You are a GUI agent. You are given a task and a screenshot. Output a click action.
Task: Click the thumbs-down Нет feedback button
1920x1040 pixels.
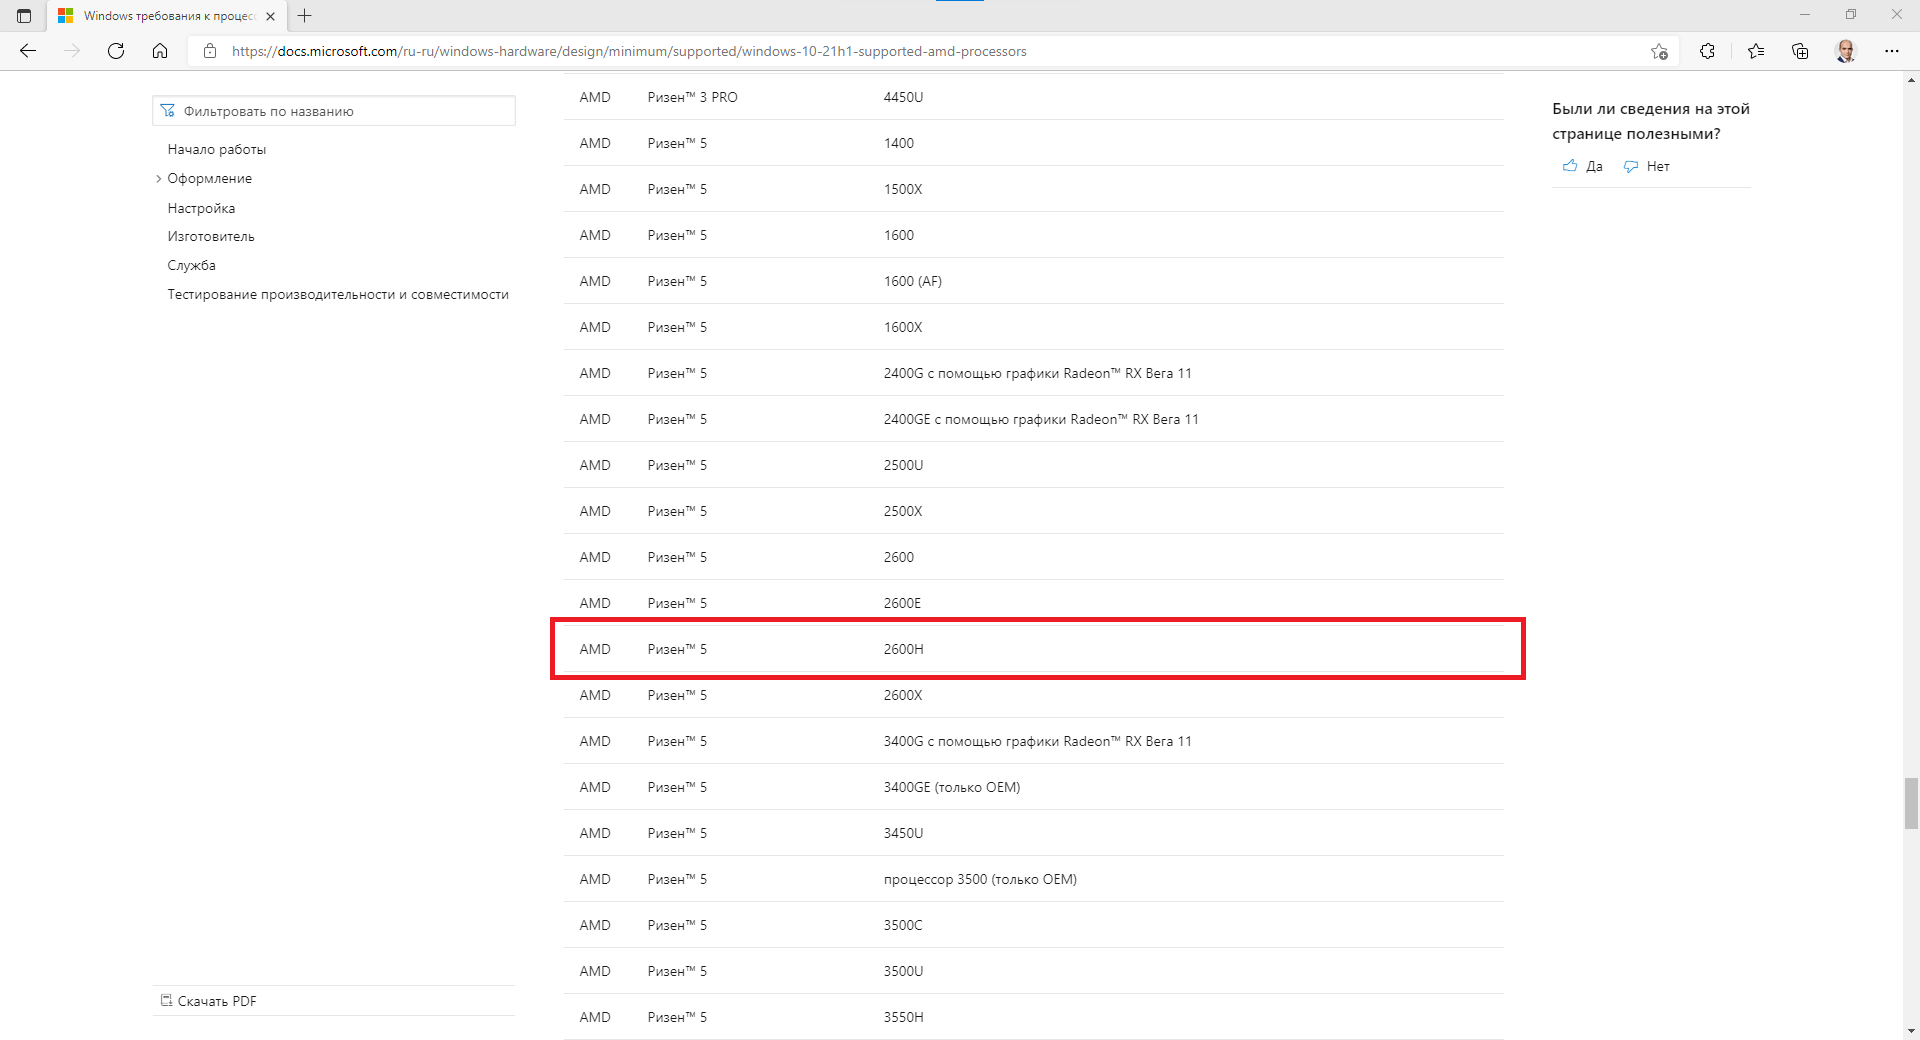click(1647, 166)
